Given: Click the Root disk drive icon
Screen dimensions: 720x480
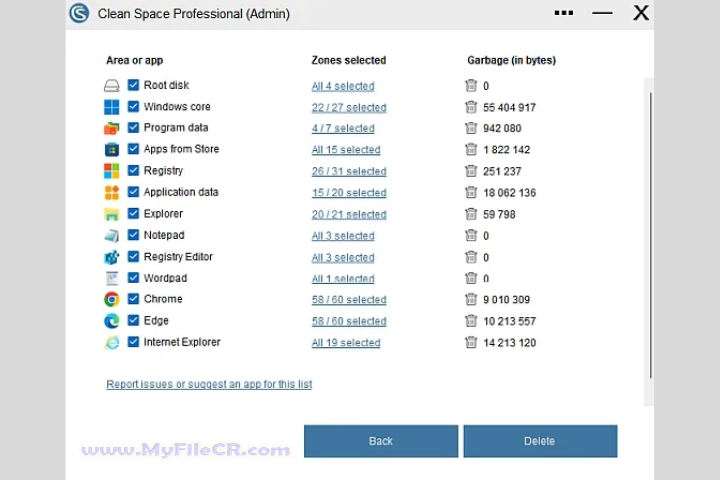Looking at the screenshot, I should click(x=112, y=85).
